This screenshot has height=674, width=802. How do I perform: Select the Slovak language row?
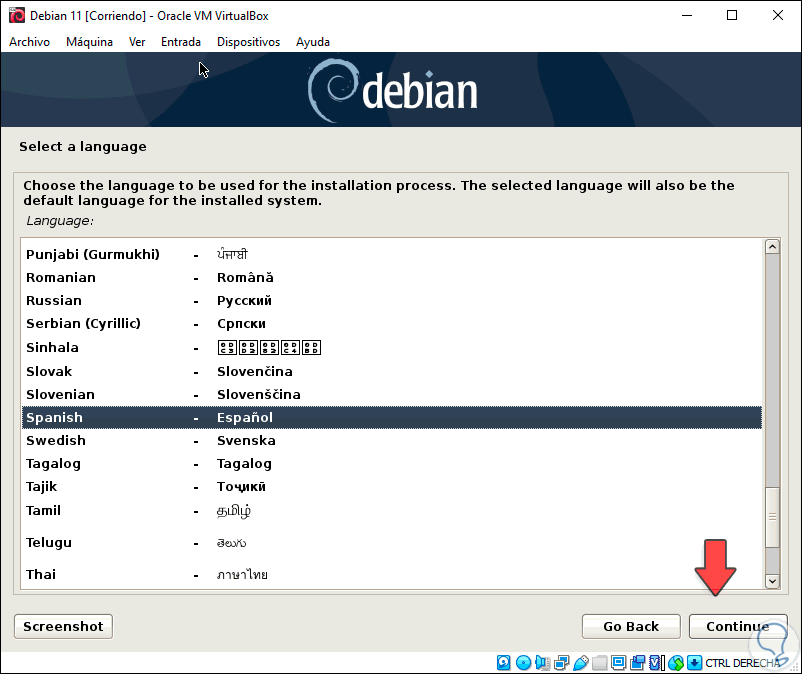click(x=392, y=371)
